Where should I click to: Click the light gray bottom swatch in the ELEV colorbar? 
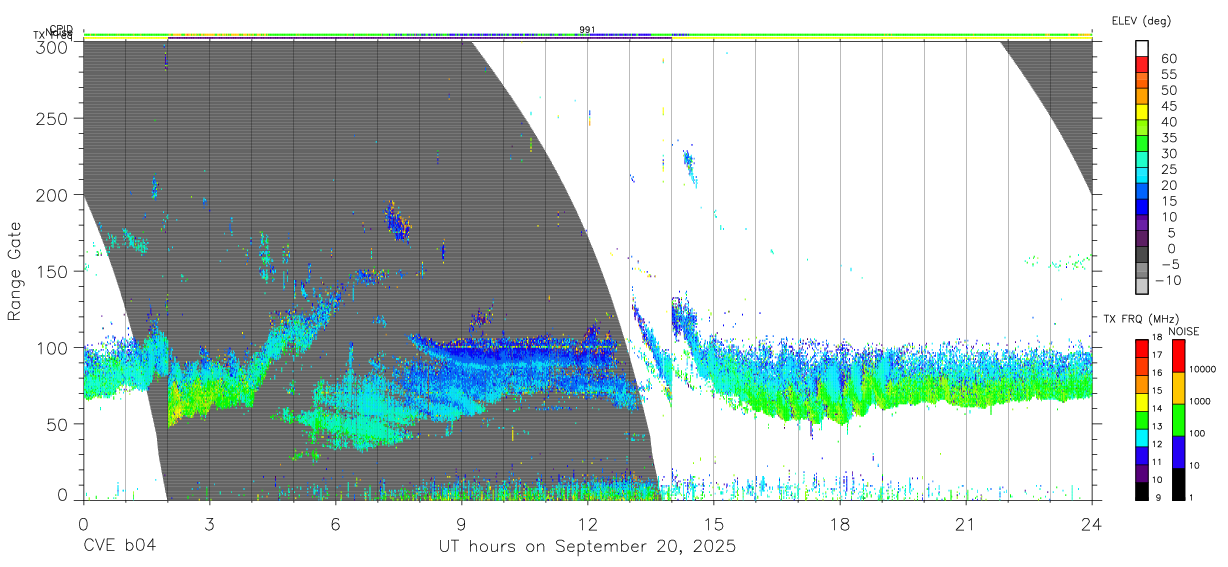click(x=1144, y=287)
